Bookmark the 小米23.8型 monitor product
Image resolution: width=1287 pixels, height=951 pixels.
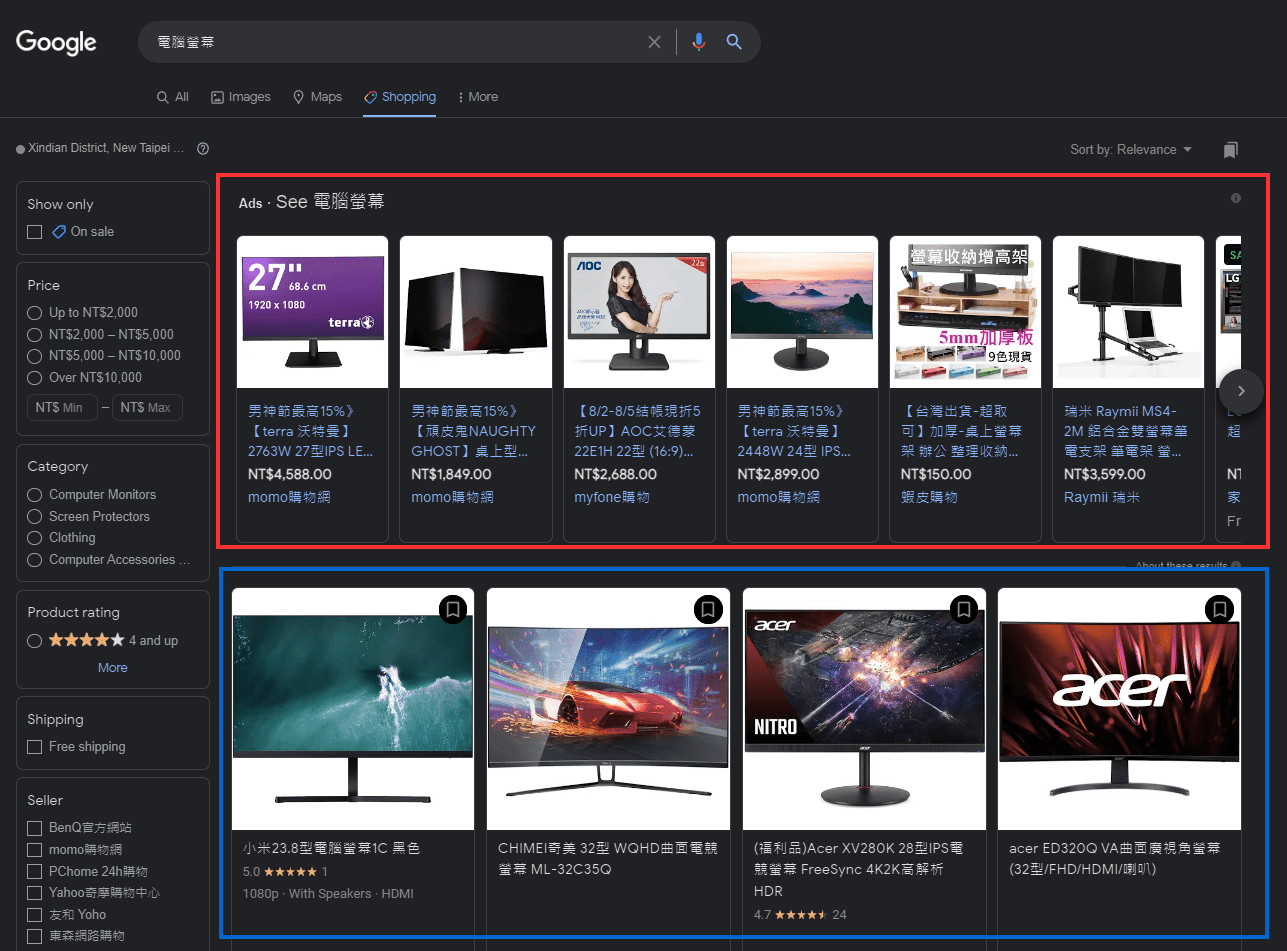(x=453, y=609)
